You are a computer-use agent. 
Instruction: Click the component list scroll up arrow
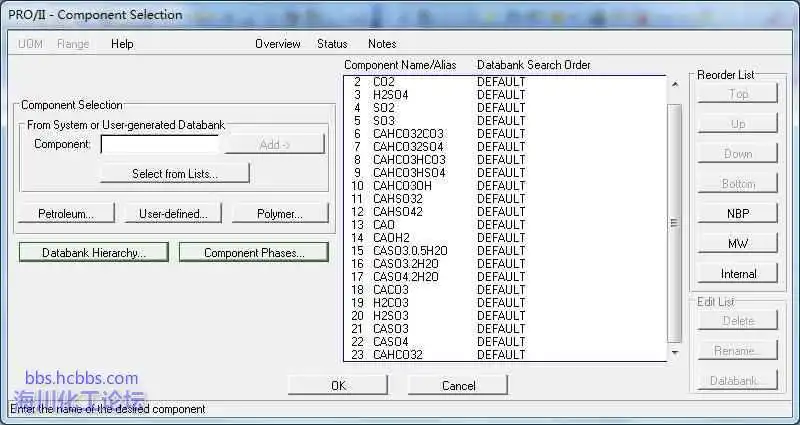point(675,84)
